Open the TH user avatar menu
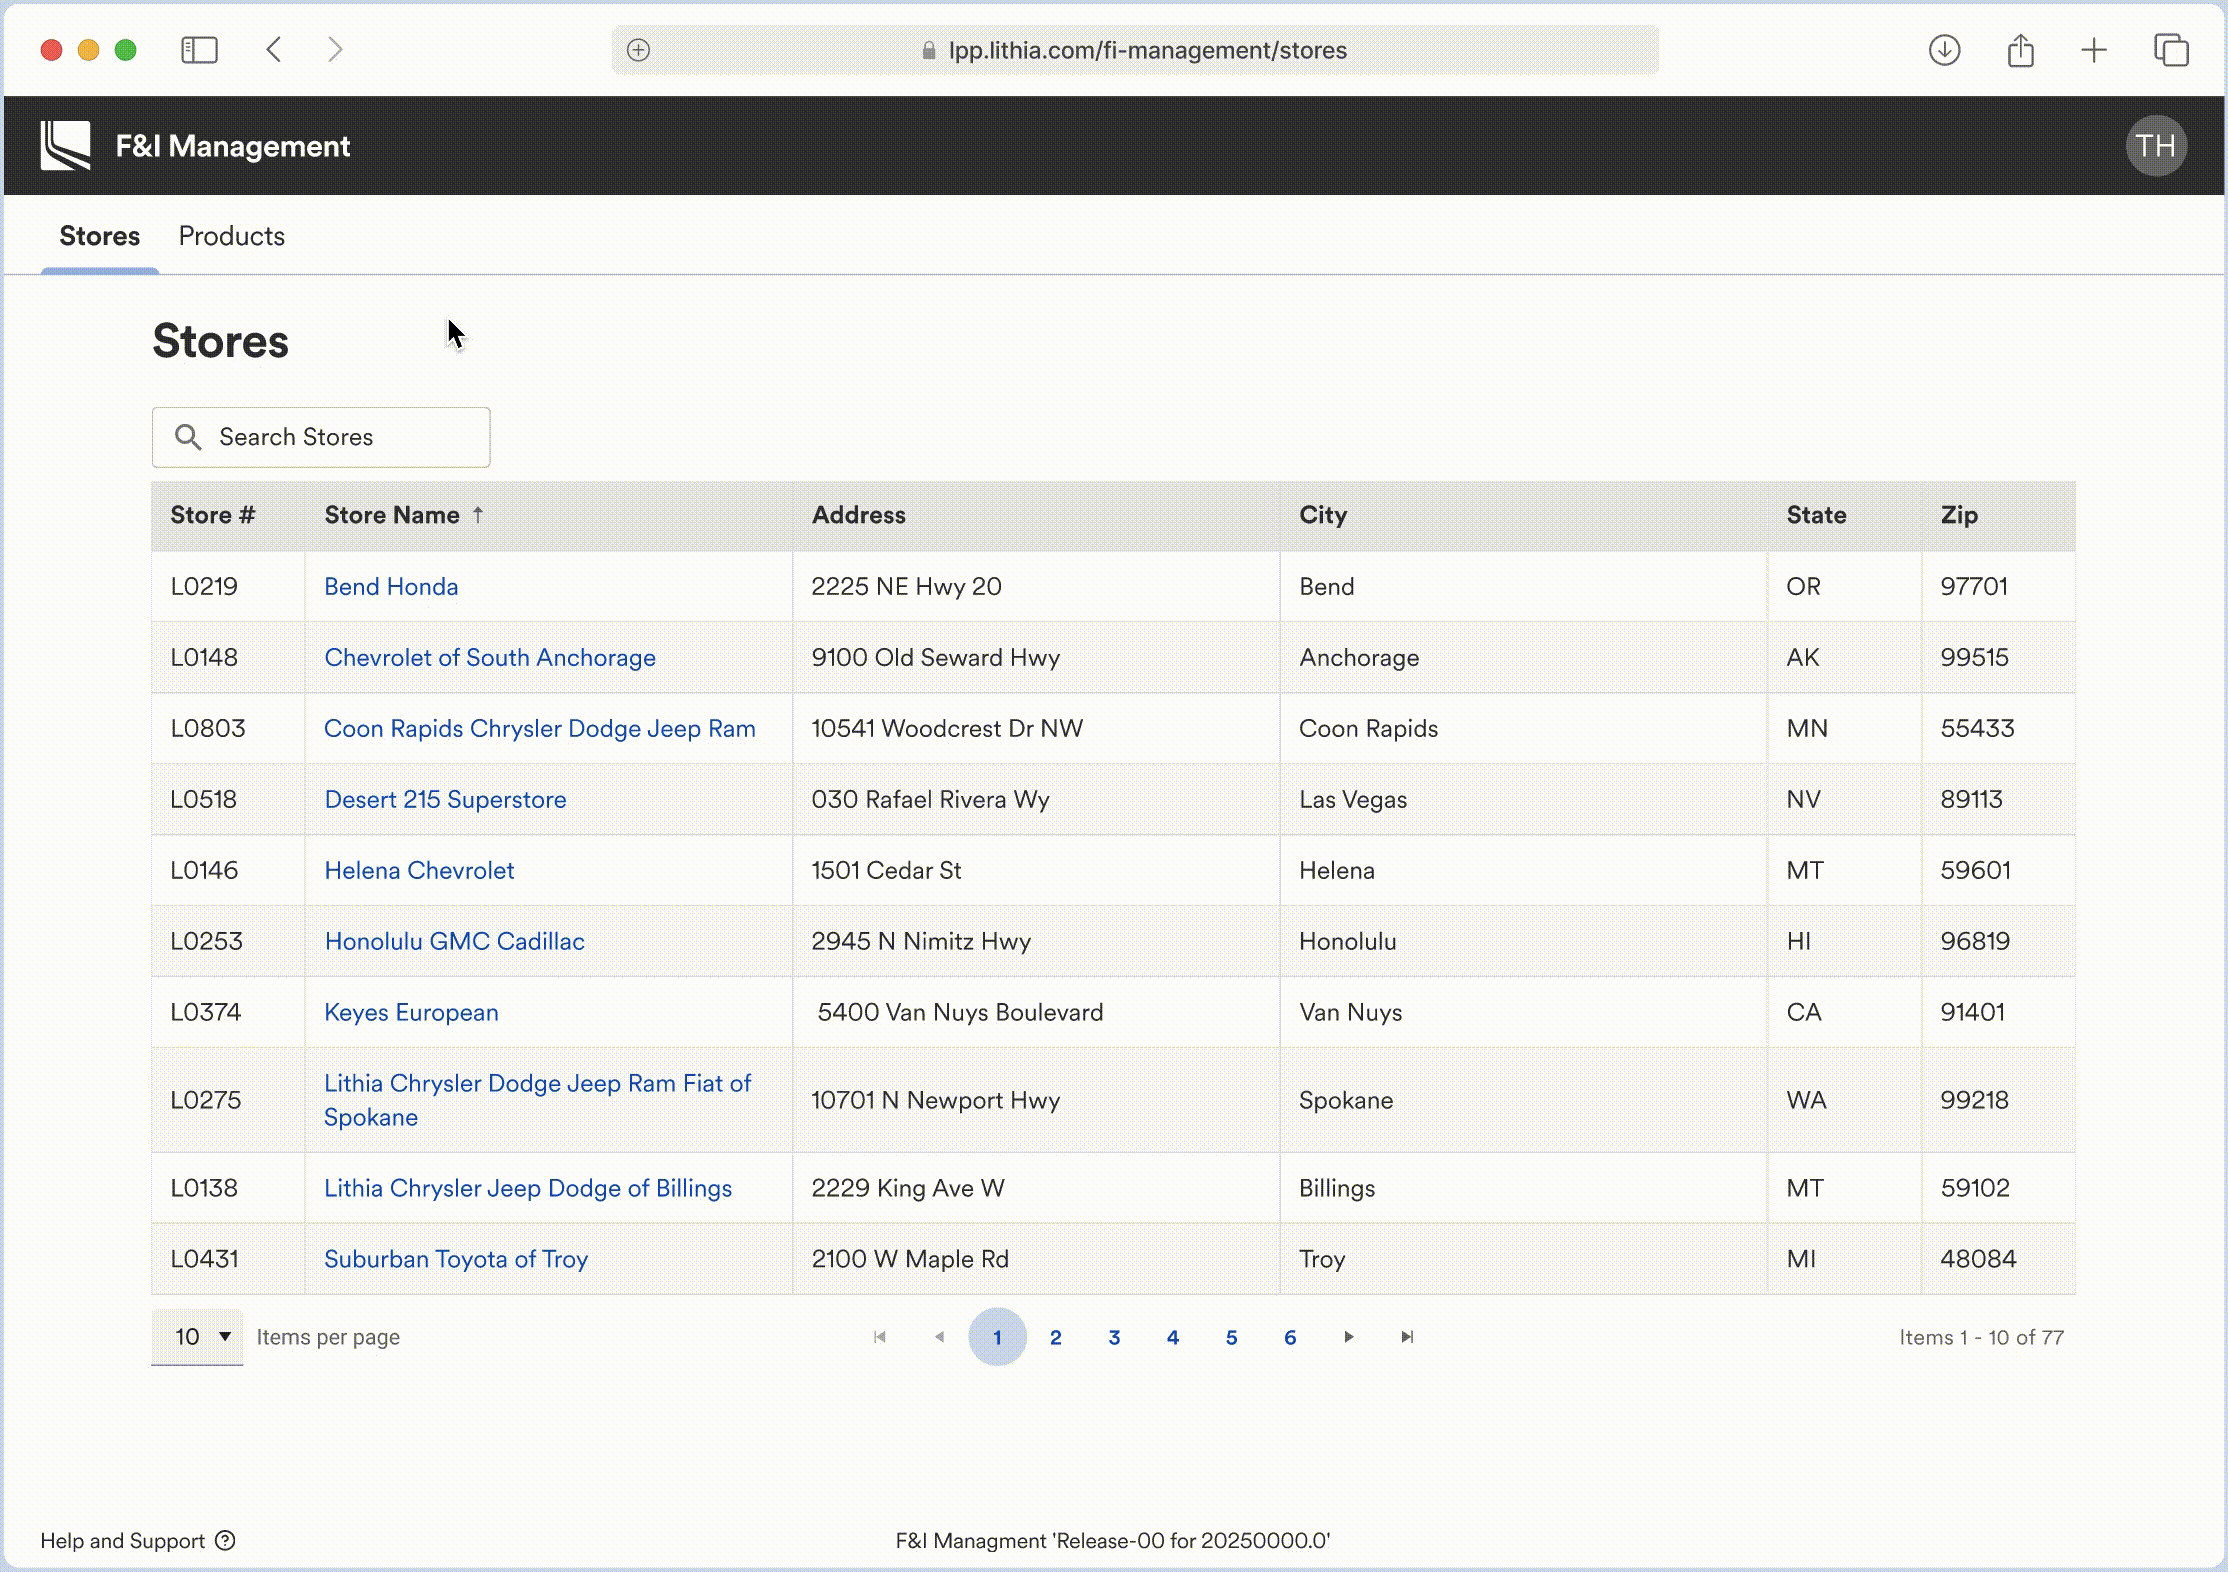2228x1572 pixels. pyautogui.click(x=2156, y=145)
